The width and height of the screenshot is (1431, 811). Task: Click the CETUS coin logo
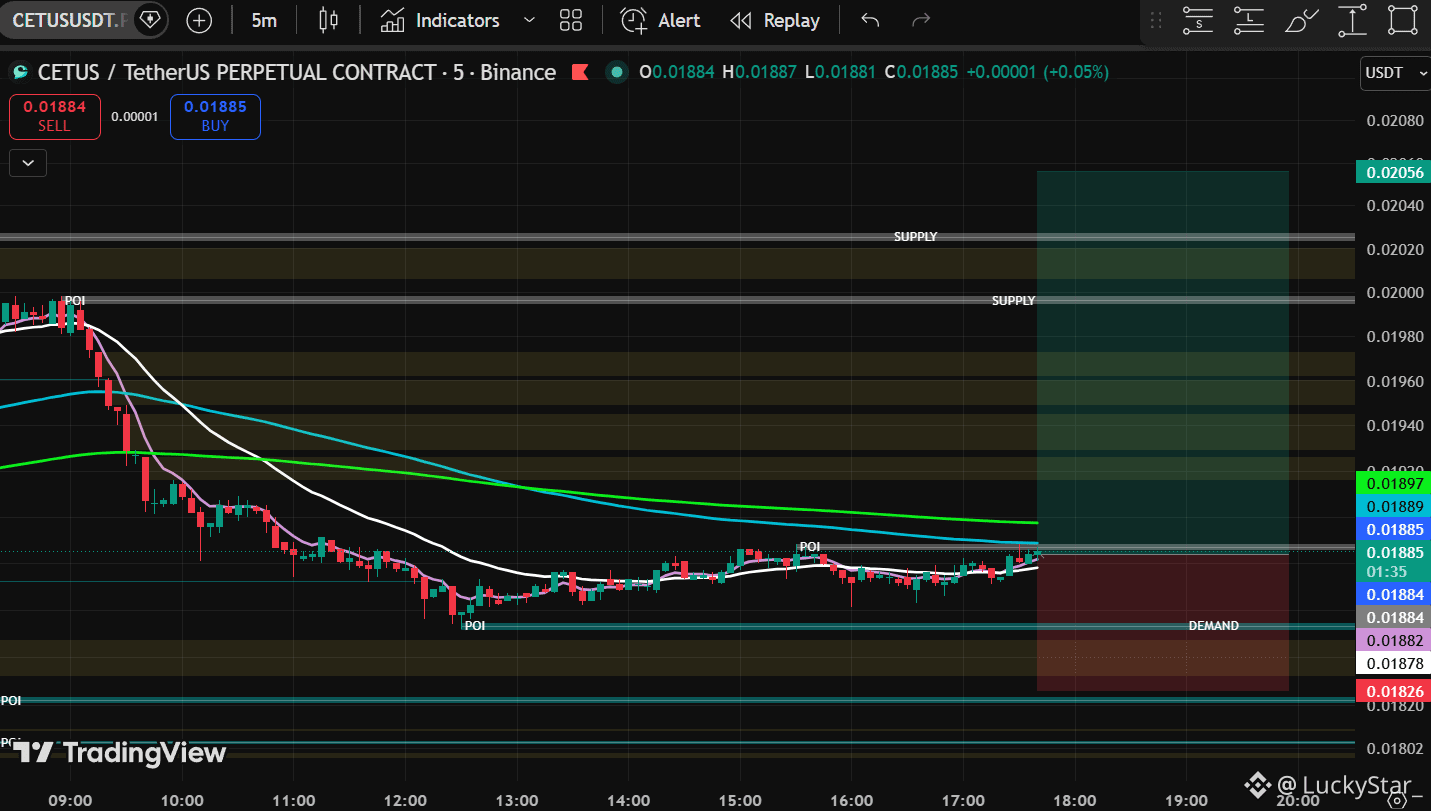[x=19, y=72]
